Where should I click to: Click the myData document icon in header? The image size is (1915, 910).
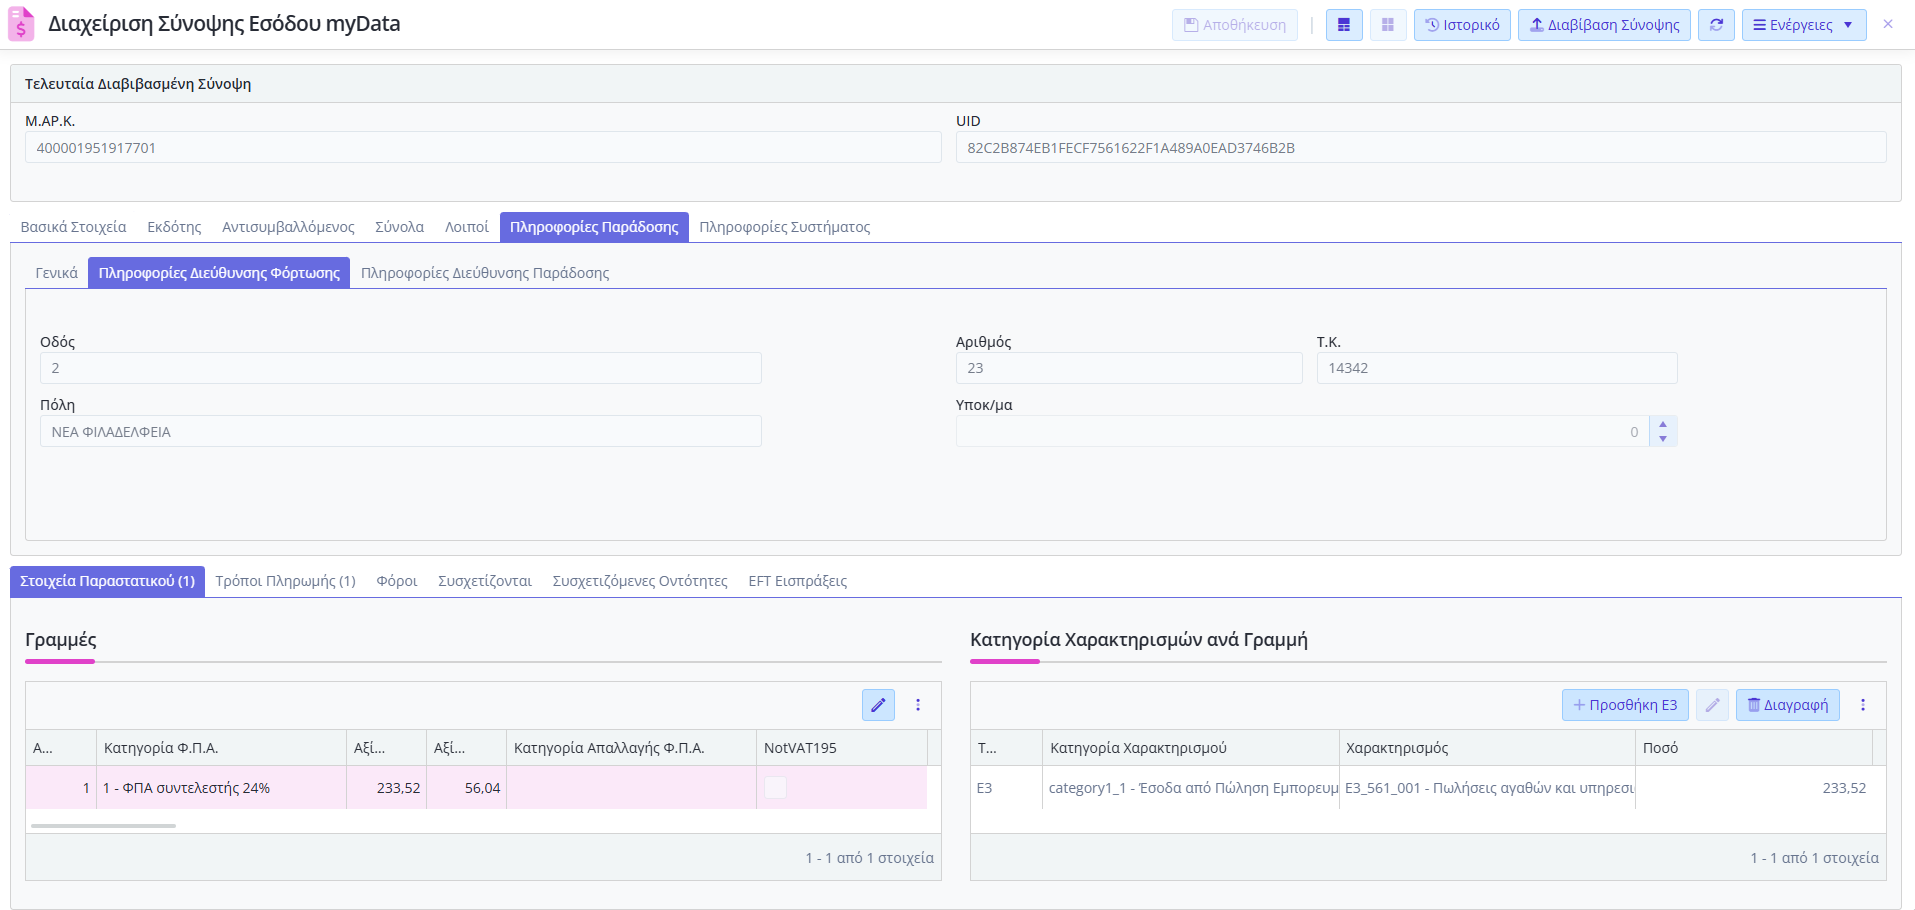(x=21, y=24)
